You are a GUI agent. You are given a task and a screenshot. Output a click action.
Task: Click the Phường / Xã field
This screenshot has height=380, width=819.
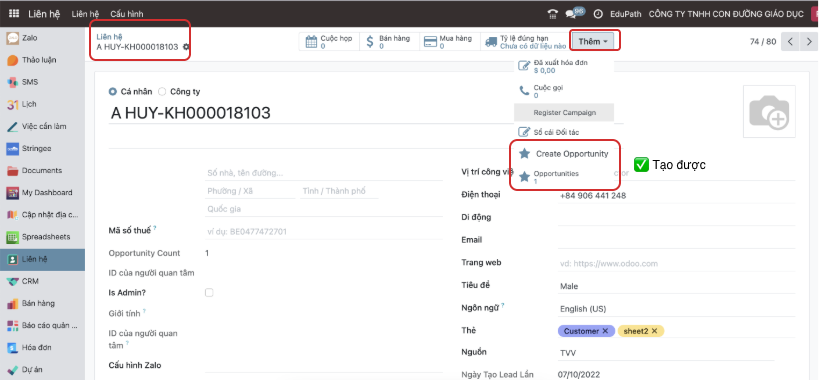[x=250, y=191]
